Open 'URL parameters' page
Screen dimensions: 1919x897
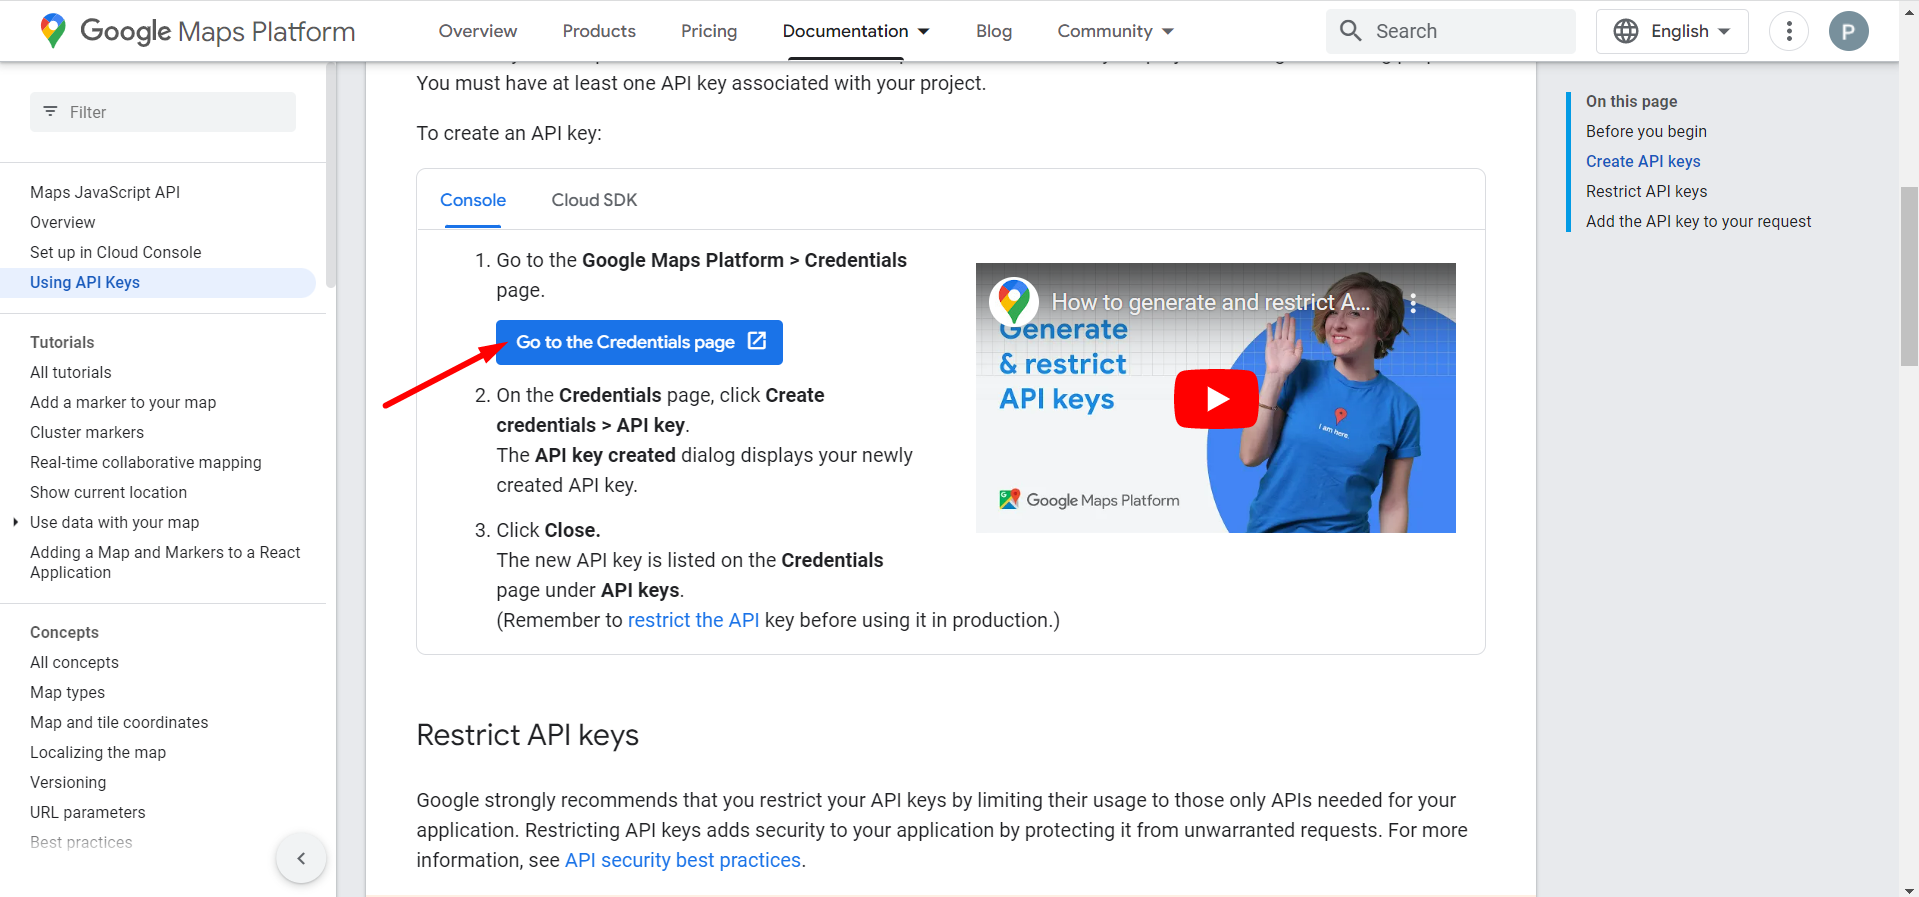pyautogui.click(x=88, y=812)
